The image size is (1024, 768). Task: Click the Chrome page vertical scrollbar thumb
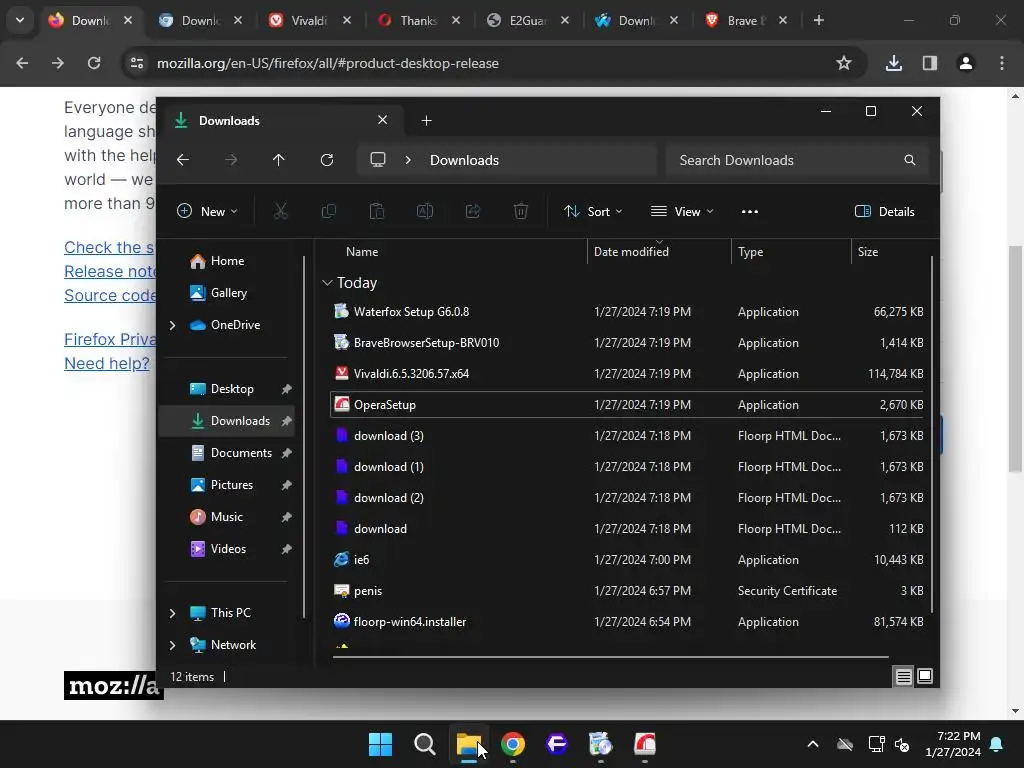[1015, 359]
